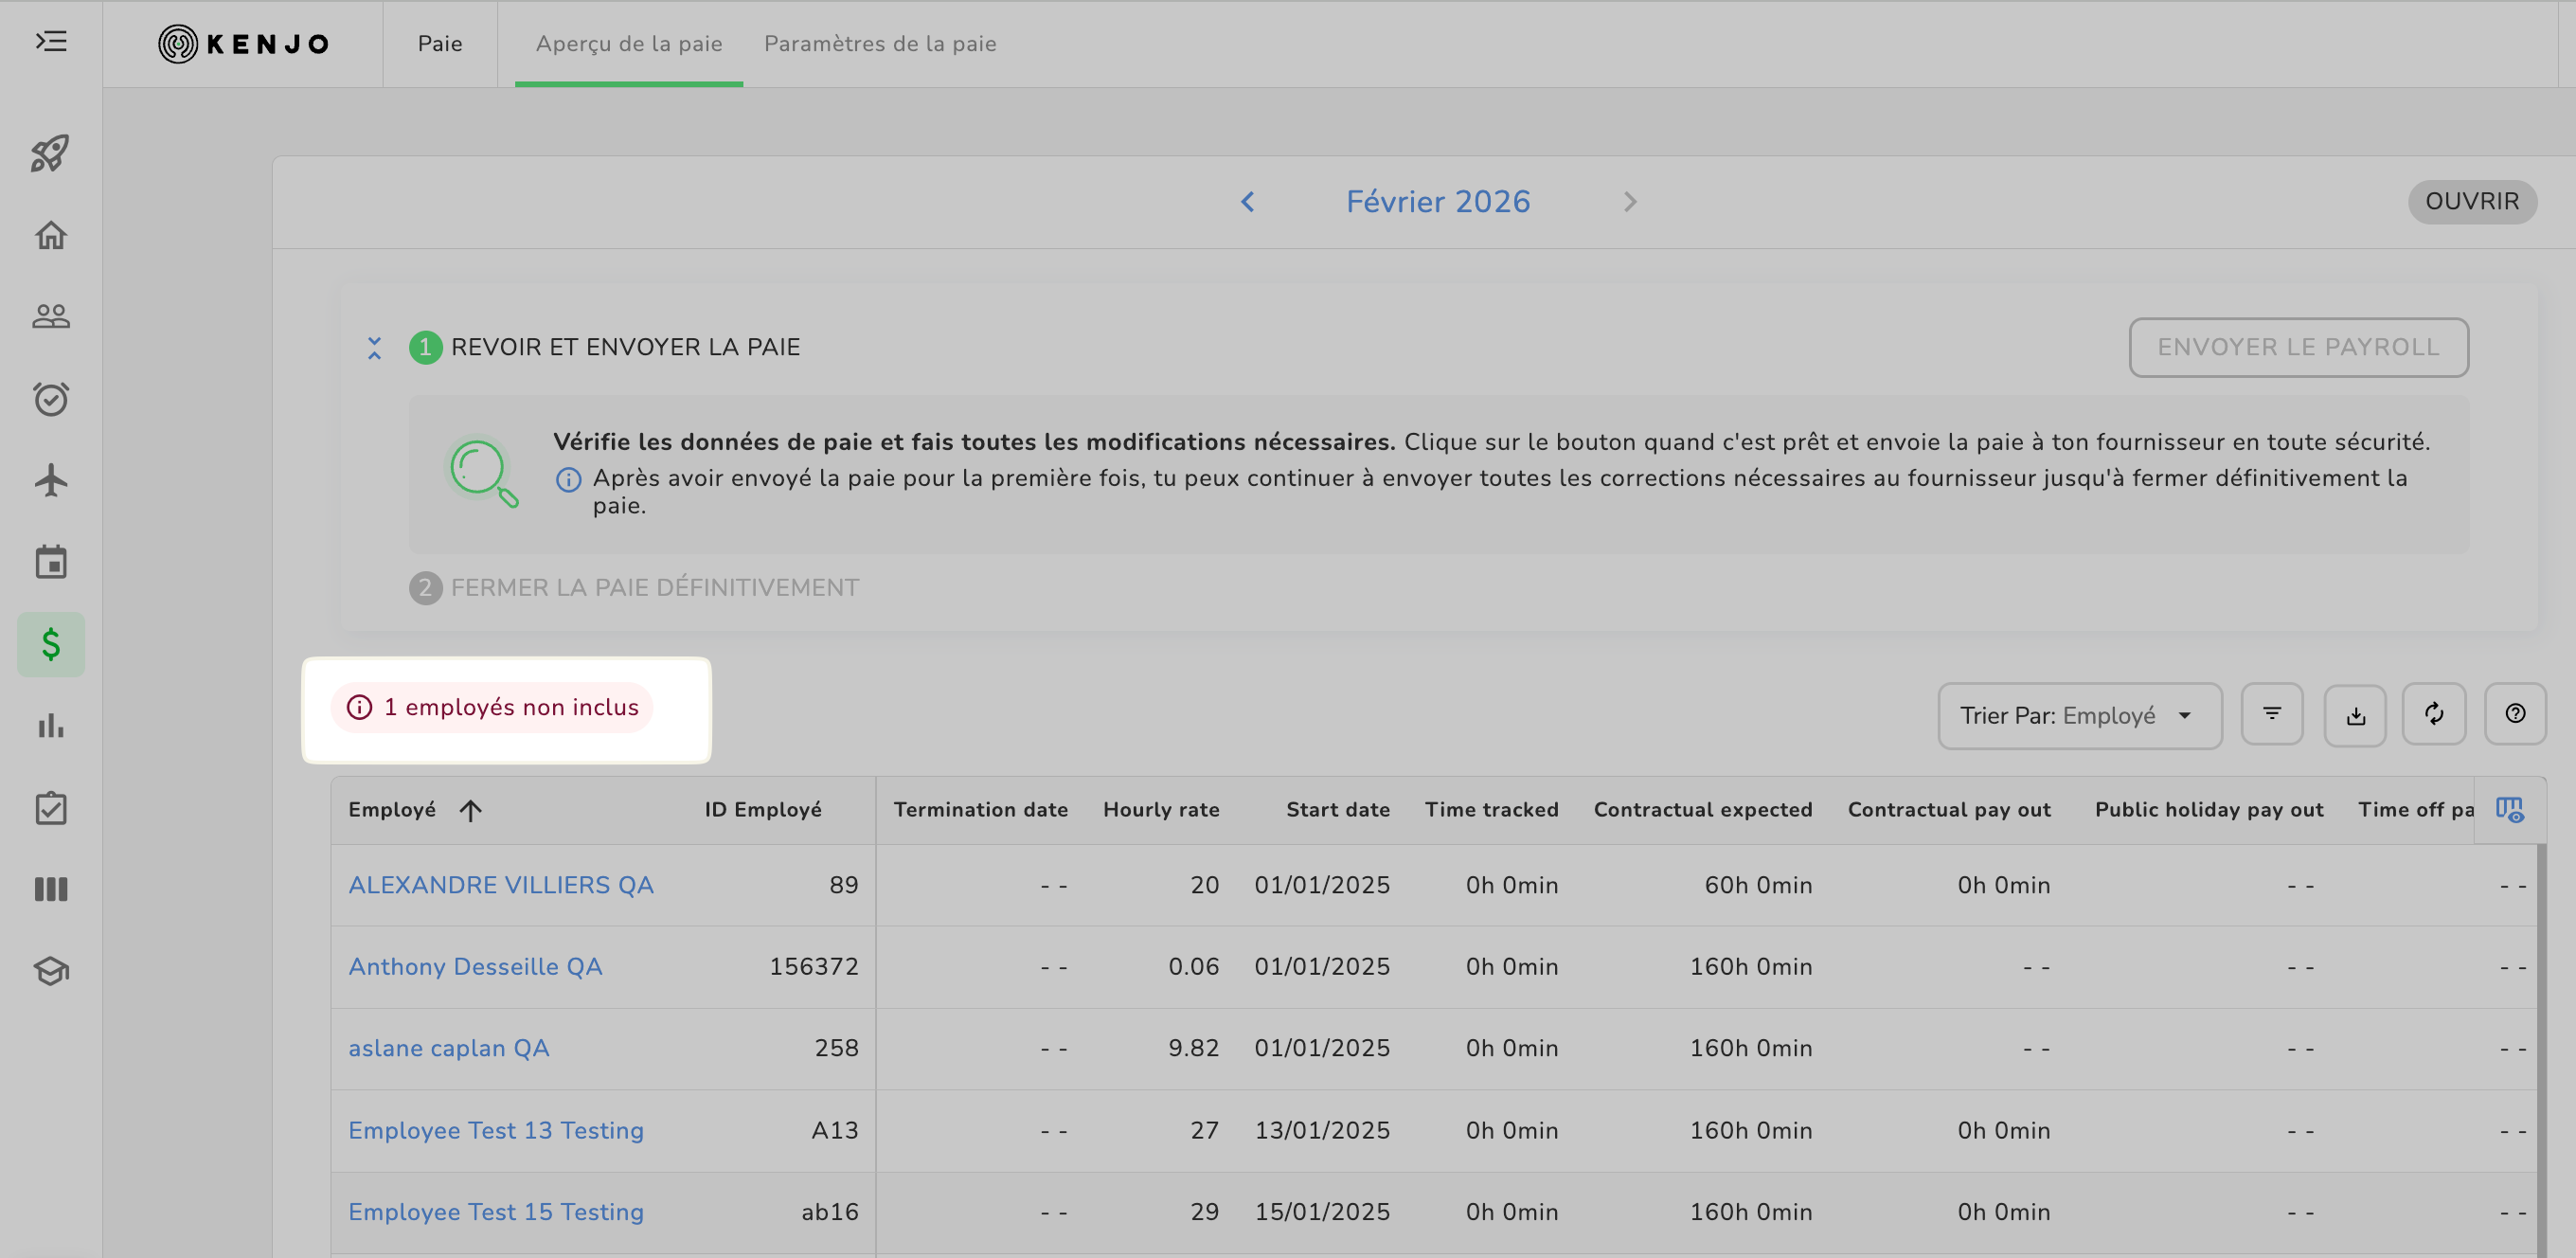2576x1258 pixels.
Task: Open the filter icon button
Action: click(2272, 714)
